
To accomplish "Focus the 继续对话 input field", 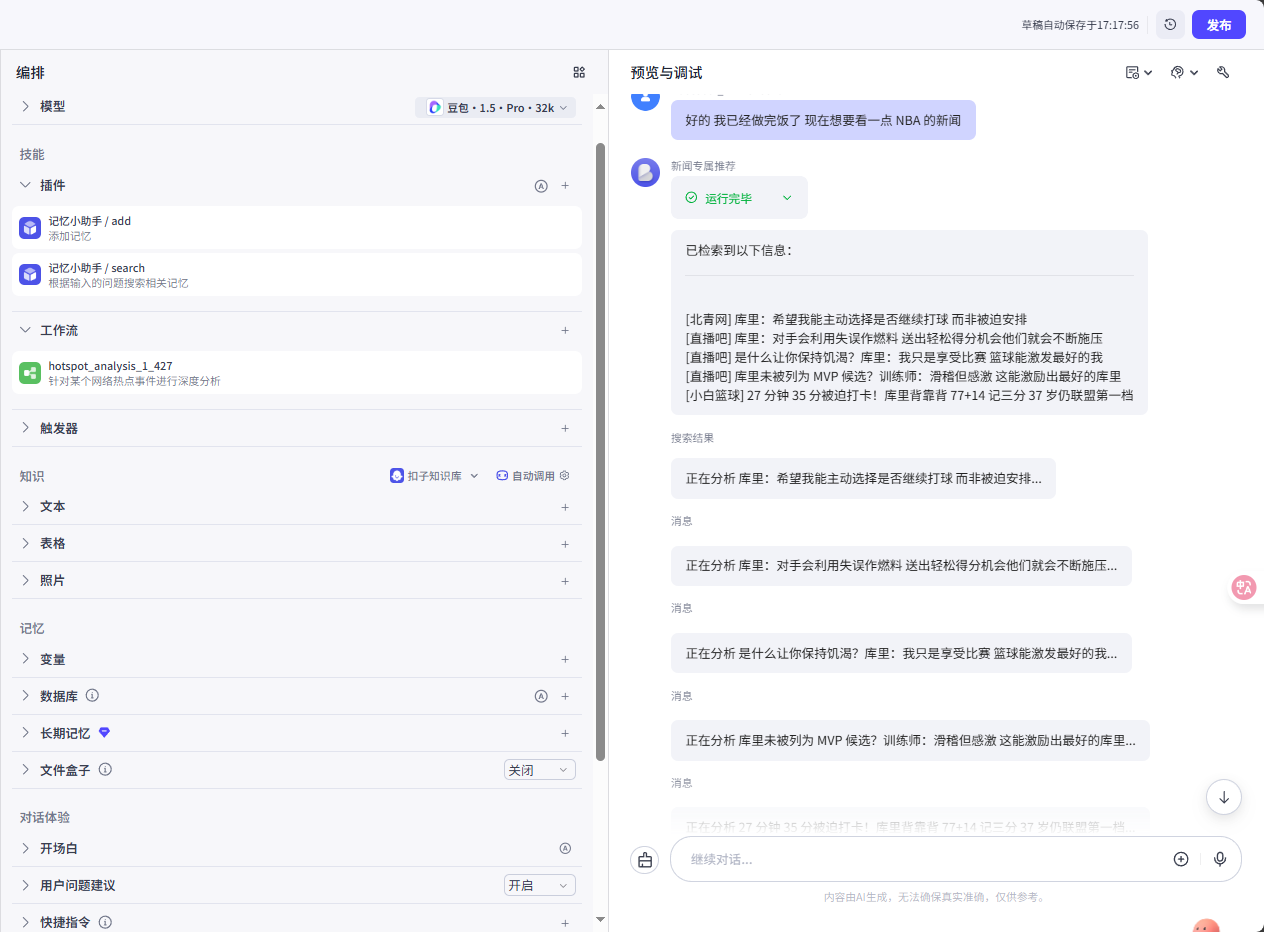I will pos(920,859).
